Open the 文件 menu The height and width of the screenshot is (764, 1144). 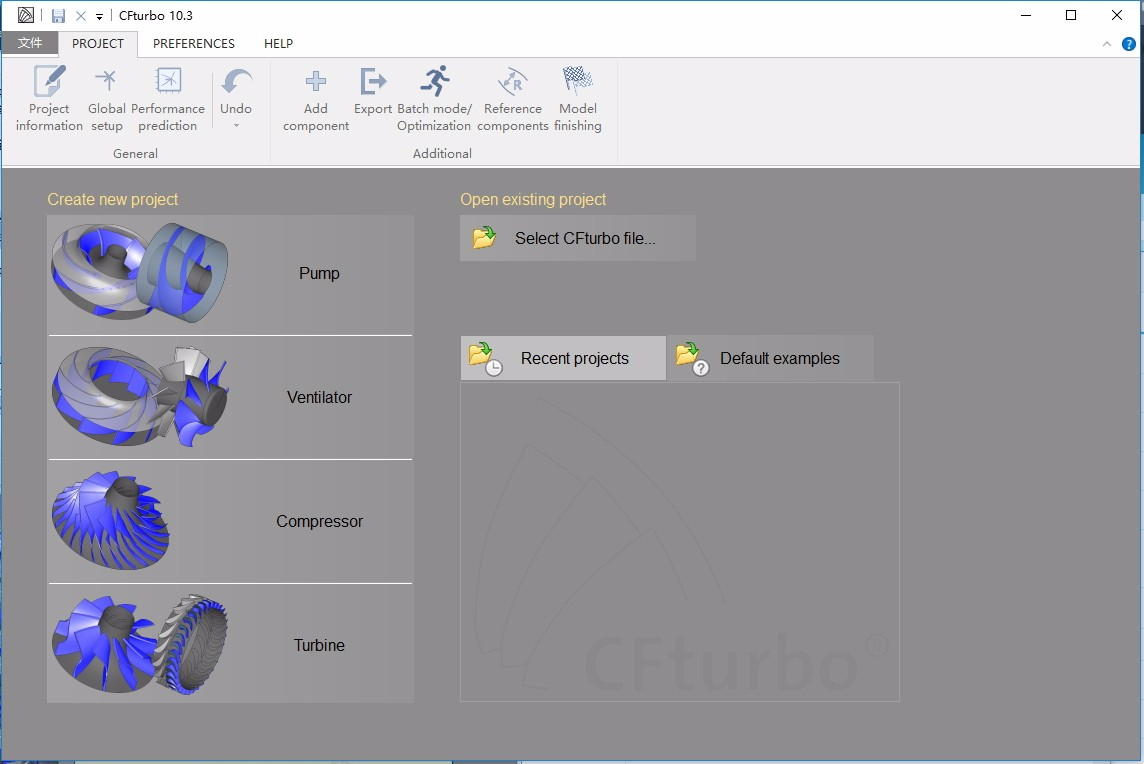pyautogui.click(x=30, y=43)
